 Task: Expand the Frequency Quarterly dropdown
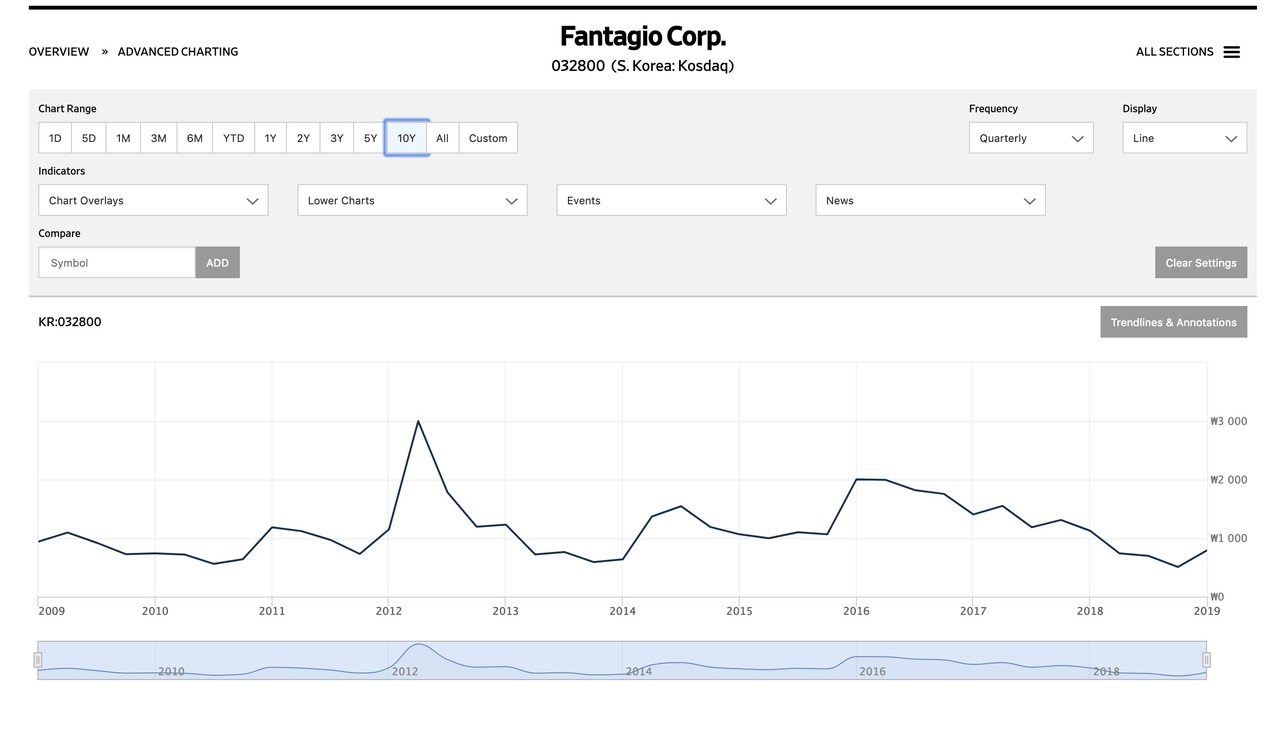tap(1030, 138)
